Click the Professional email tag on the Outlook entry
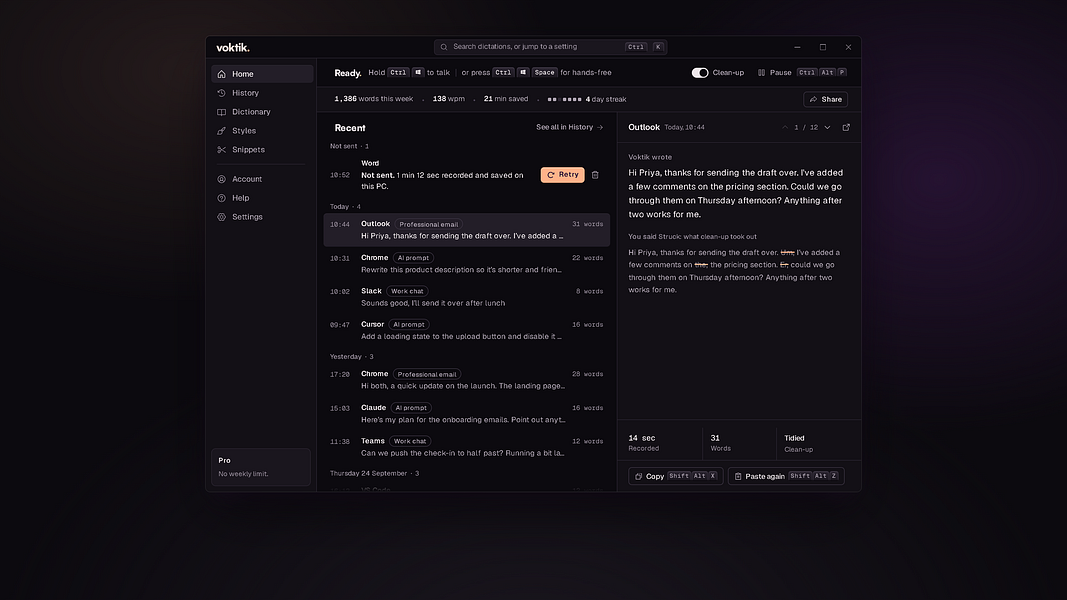 pos(428,224)
